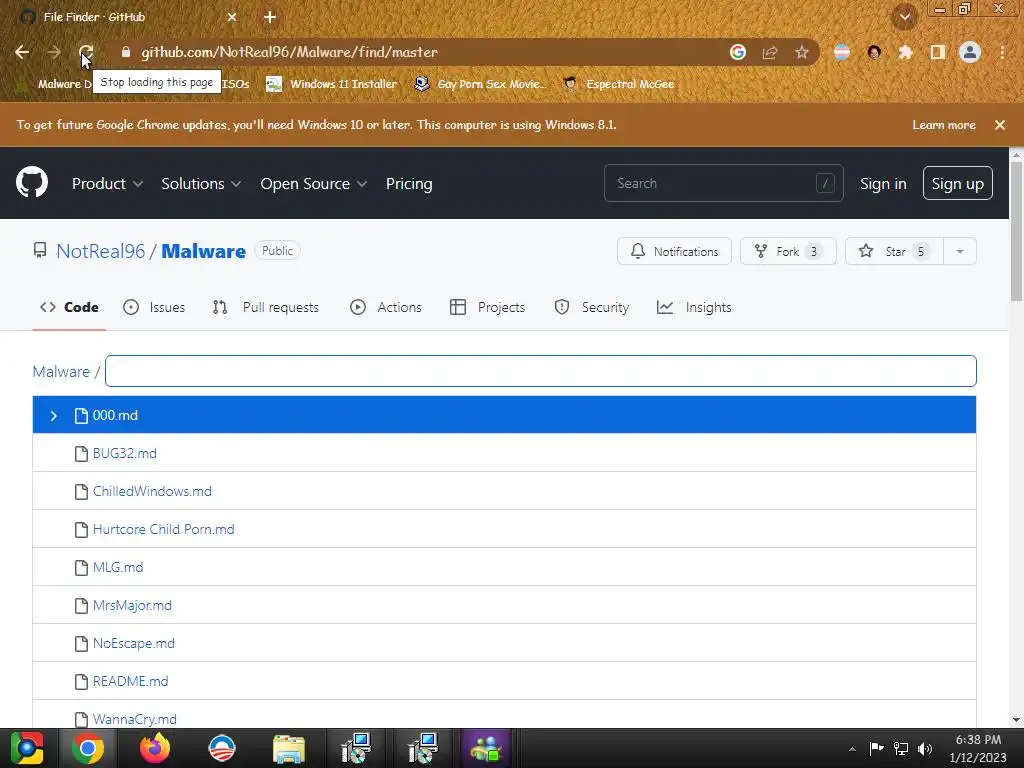1024x768 pixels.
Task: Open the Chrome extensions puzzle icon
Action: click(905, 52)
